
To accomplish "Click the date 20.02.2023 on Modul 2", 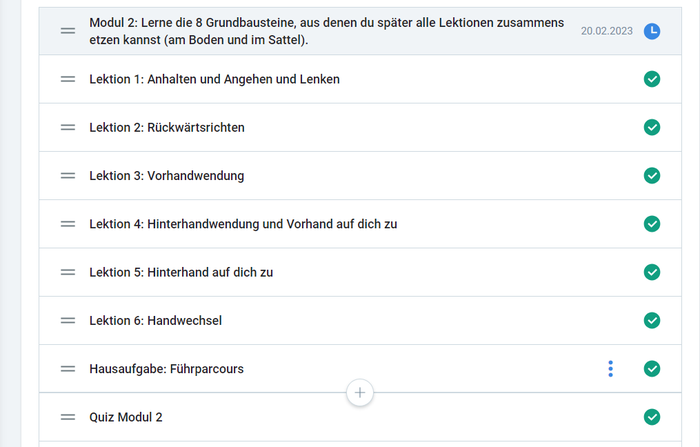I will (607, 31).
